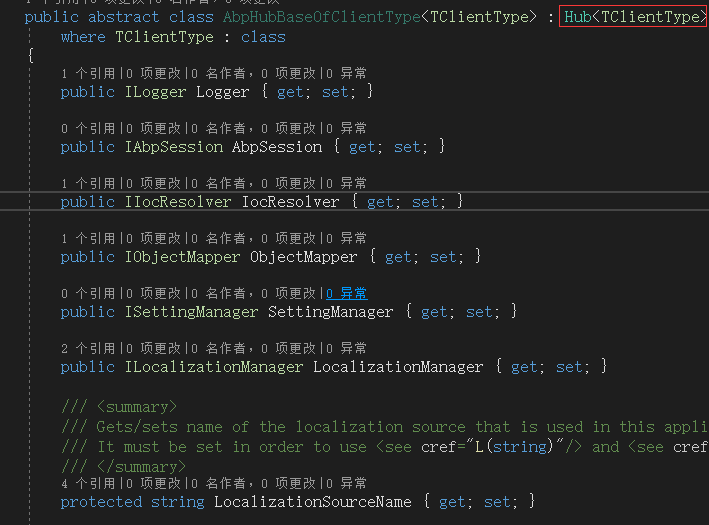
Task: Open '4 个引用' CodeLens references link
Action: 88,484
